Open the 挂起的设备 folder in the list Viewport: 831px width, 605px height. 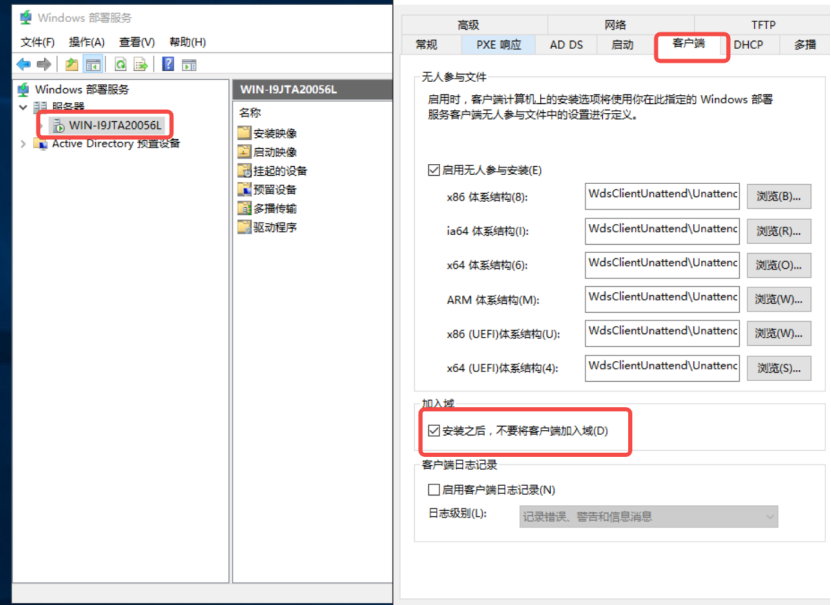(x=272, y=171)
